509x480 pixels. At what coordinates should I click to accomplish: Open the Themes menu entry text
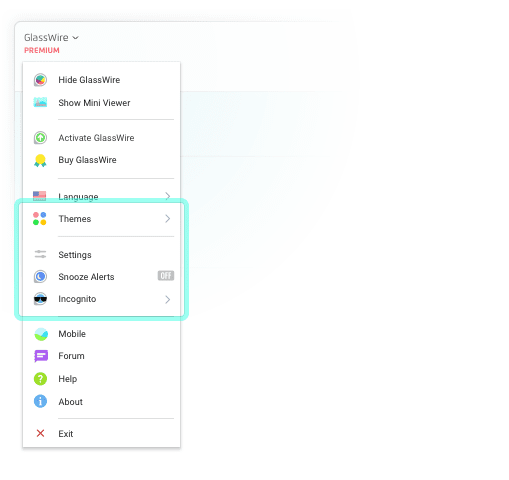click(x=75, y=219)
